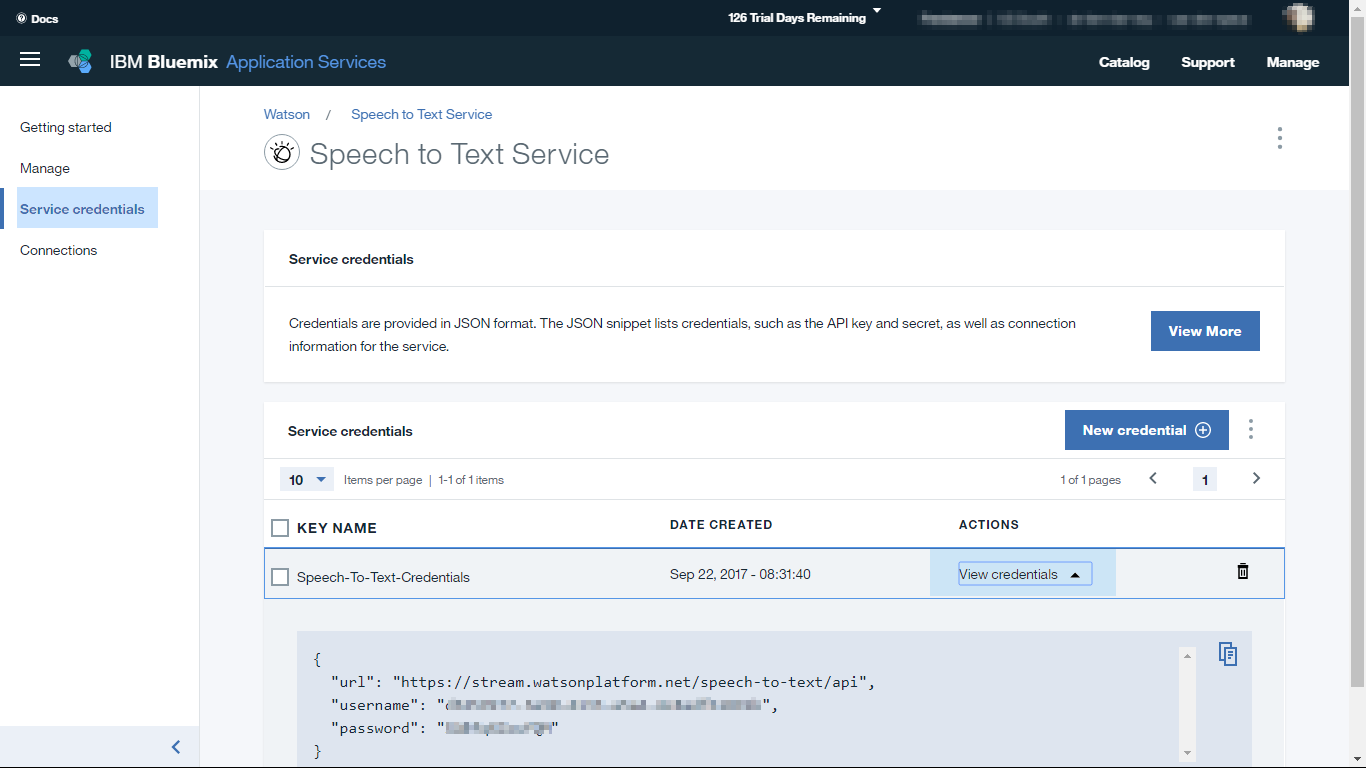Click the IBM Bluemix logo icon

(80, 62)
